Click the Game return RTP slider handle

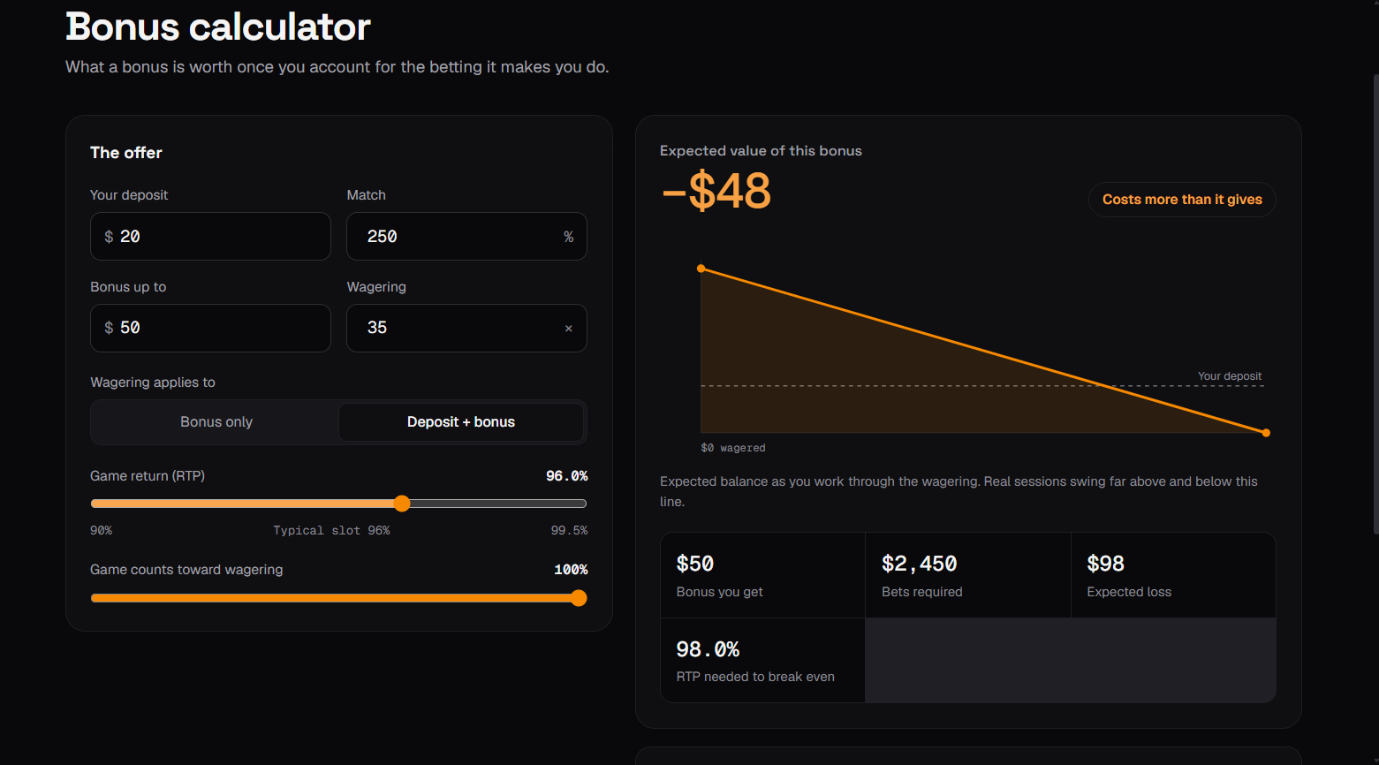click(402, 503)
